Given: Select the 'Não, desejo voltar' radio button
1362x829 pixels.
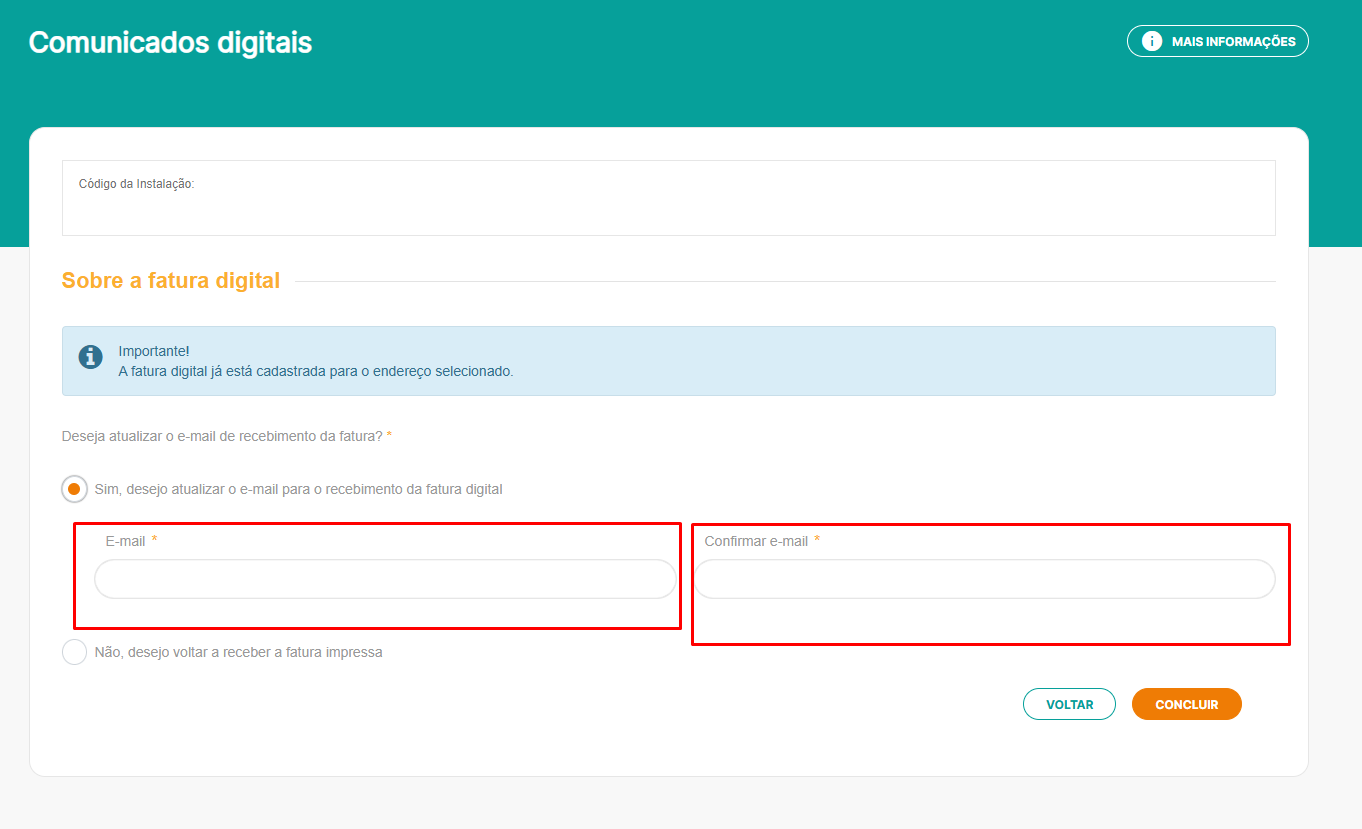Looking at the screenshot, I should click(74, 652).
